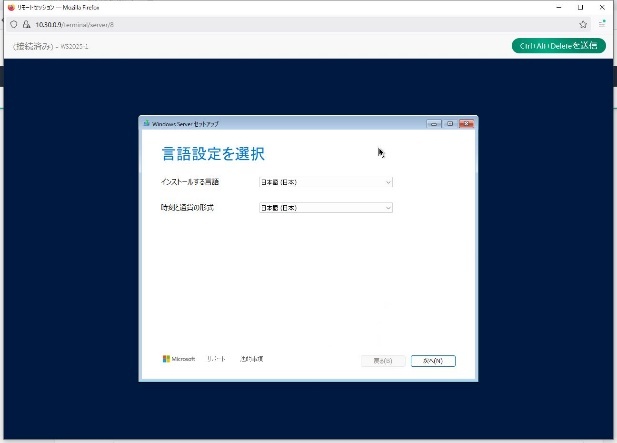
Task: Click the insecure connection lock icon
Action: point(27,23)
